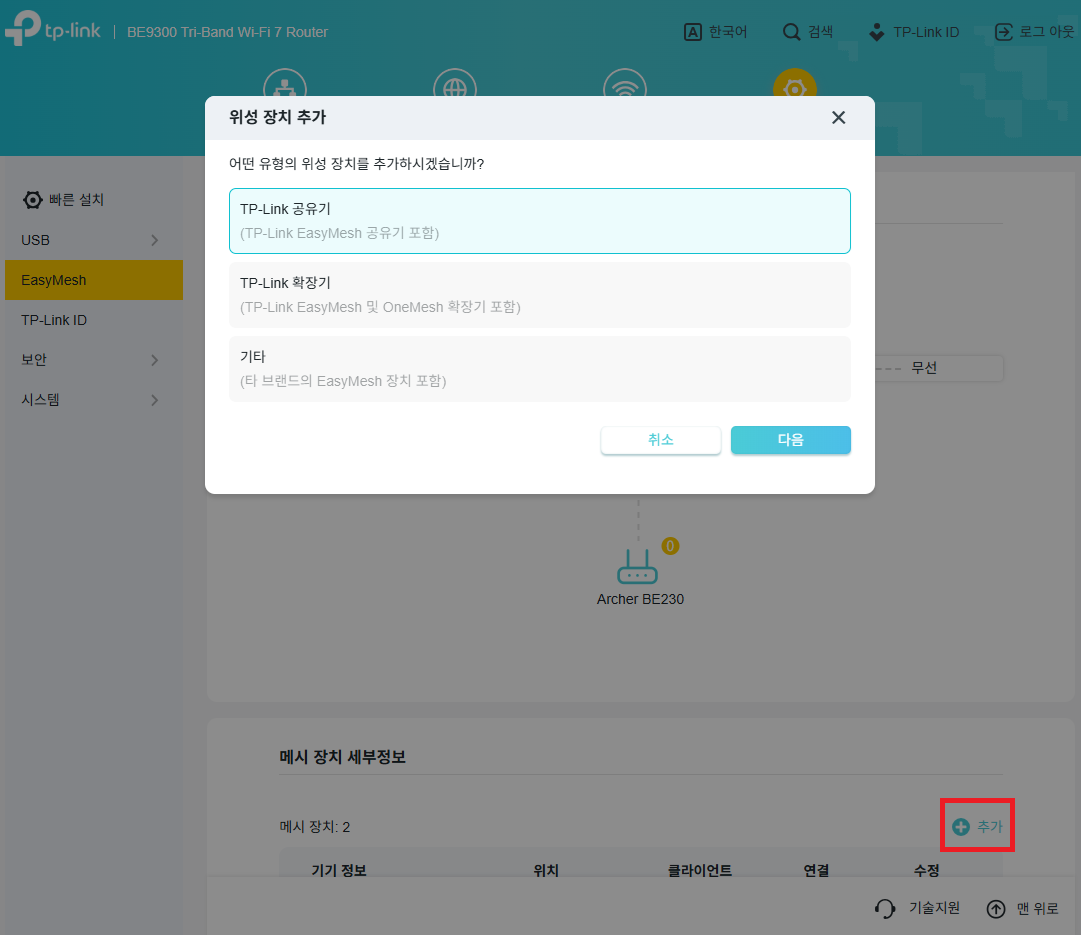Select the TP-Link 공유기 option

coord(540,221)
